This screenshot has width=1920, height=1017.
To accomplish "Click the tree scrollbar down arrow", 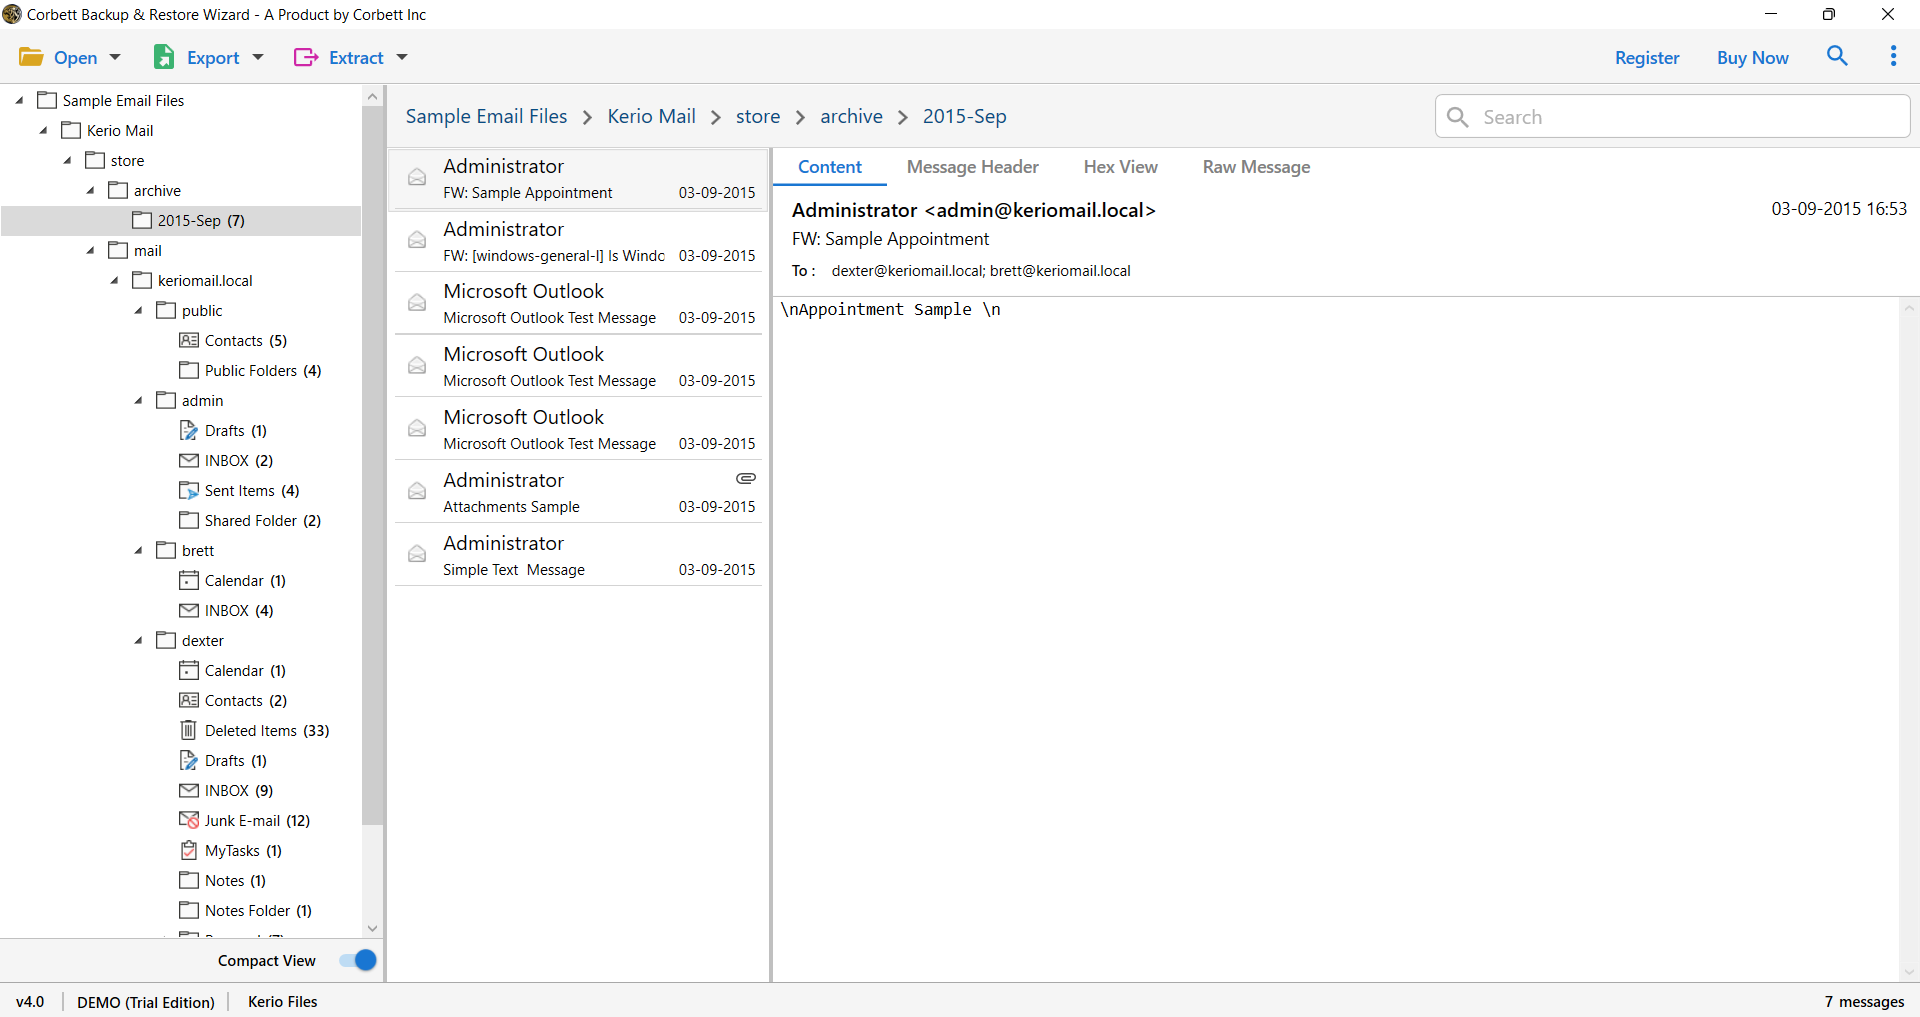I will [372, 928].
